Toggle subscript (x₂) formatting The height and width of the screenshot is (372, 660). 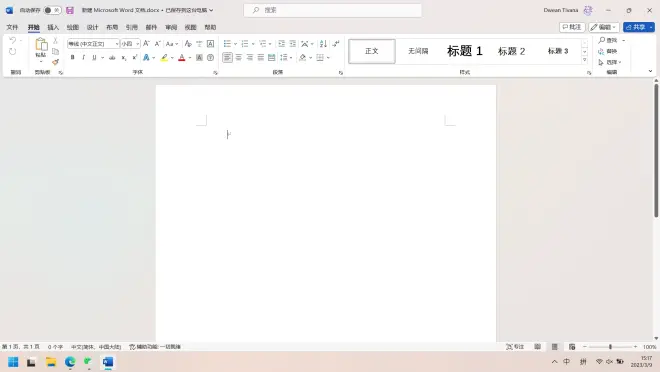(x=124, y=58)
